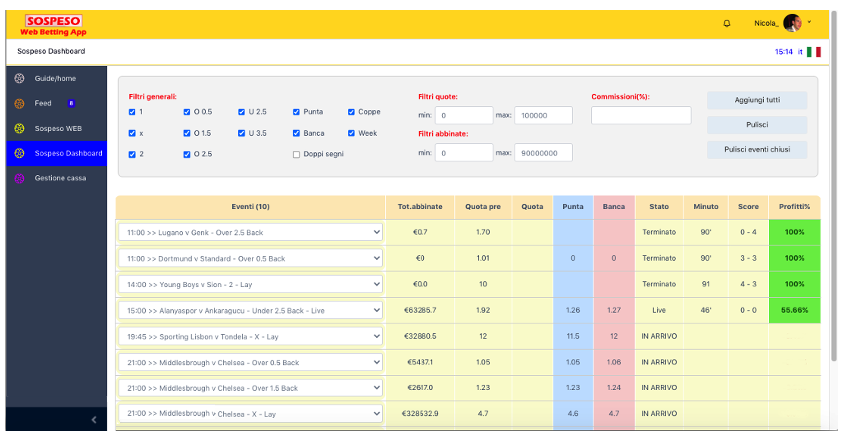The height and width of the screenshot is (440, 844).
Task: Enable the Doppi segni checkbox
Action: click(296, 154)
